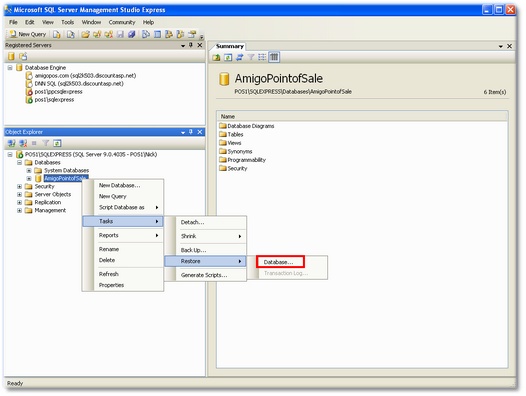This screenshot has height=396, width=526.
Task: Choose Refresh from context menu
Action: [123, 274]
